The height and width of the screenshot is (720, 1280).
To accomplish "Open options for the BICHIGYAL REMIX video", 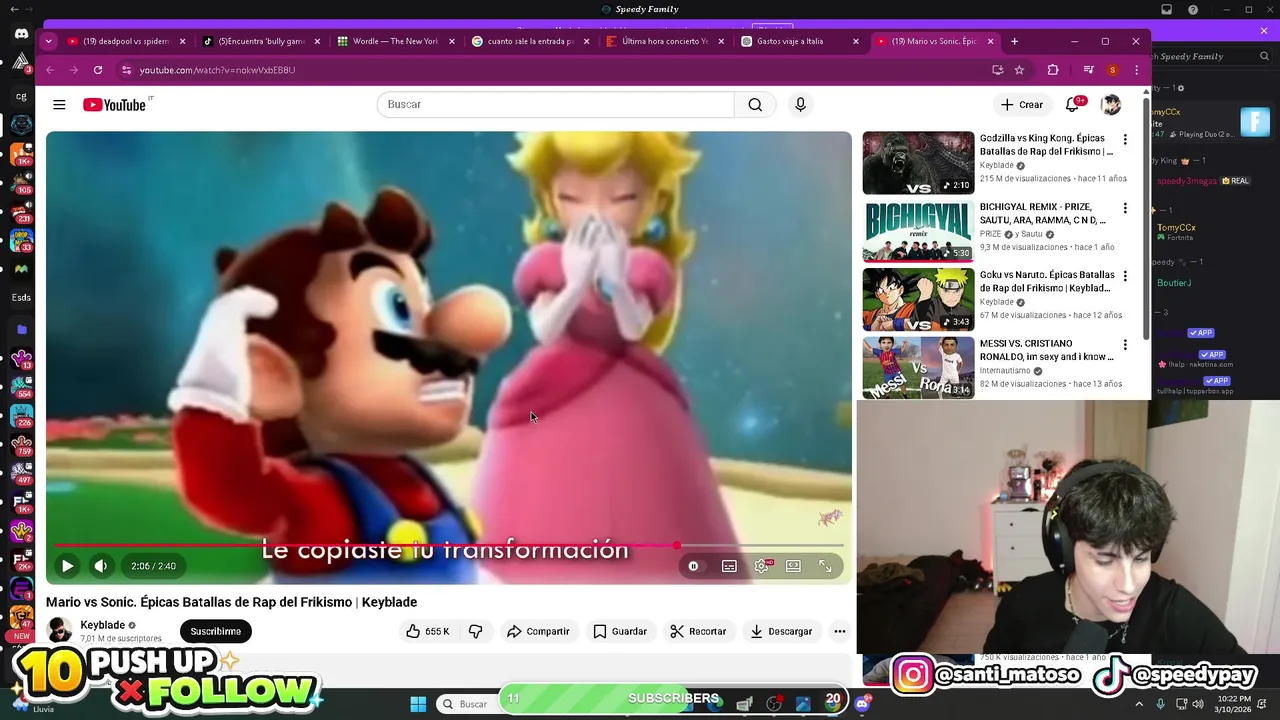I will [1125, 208].
